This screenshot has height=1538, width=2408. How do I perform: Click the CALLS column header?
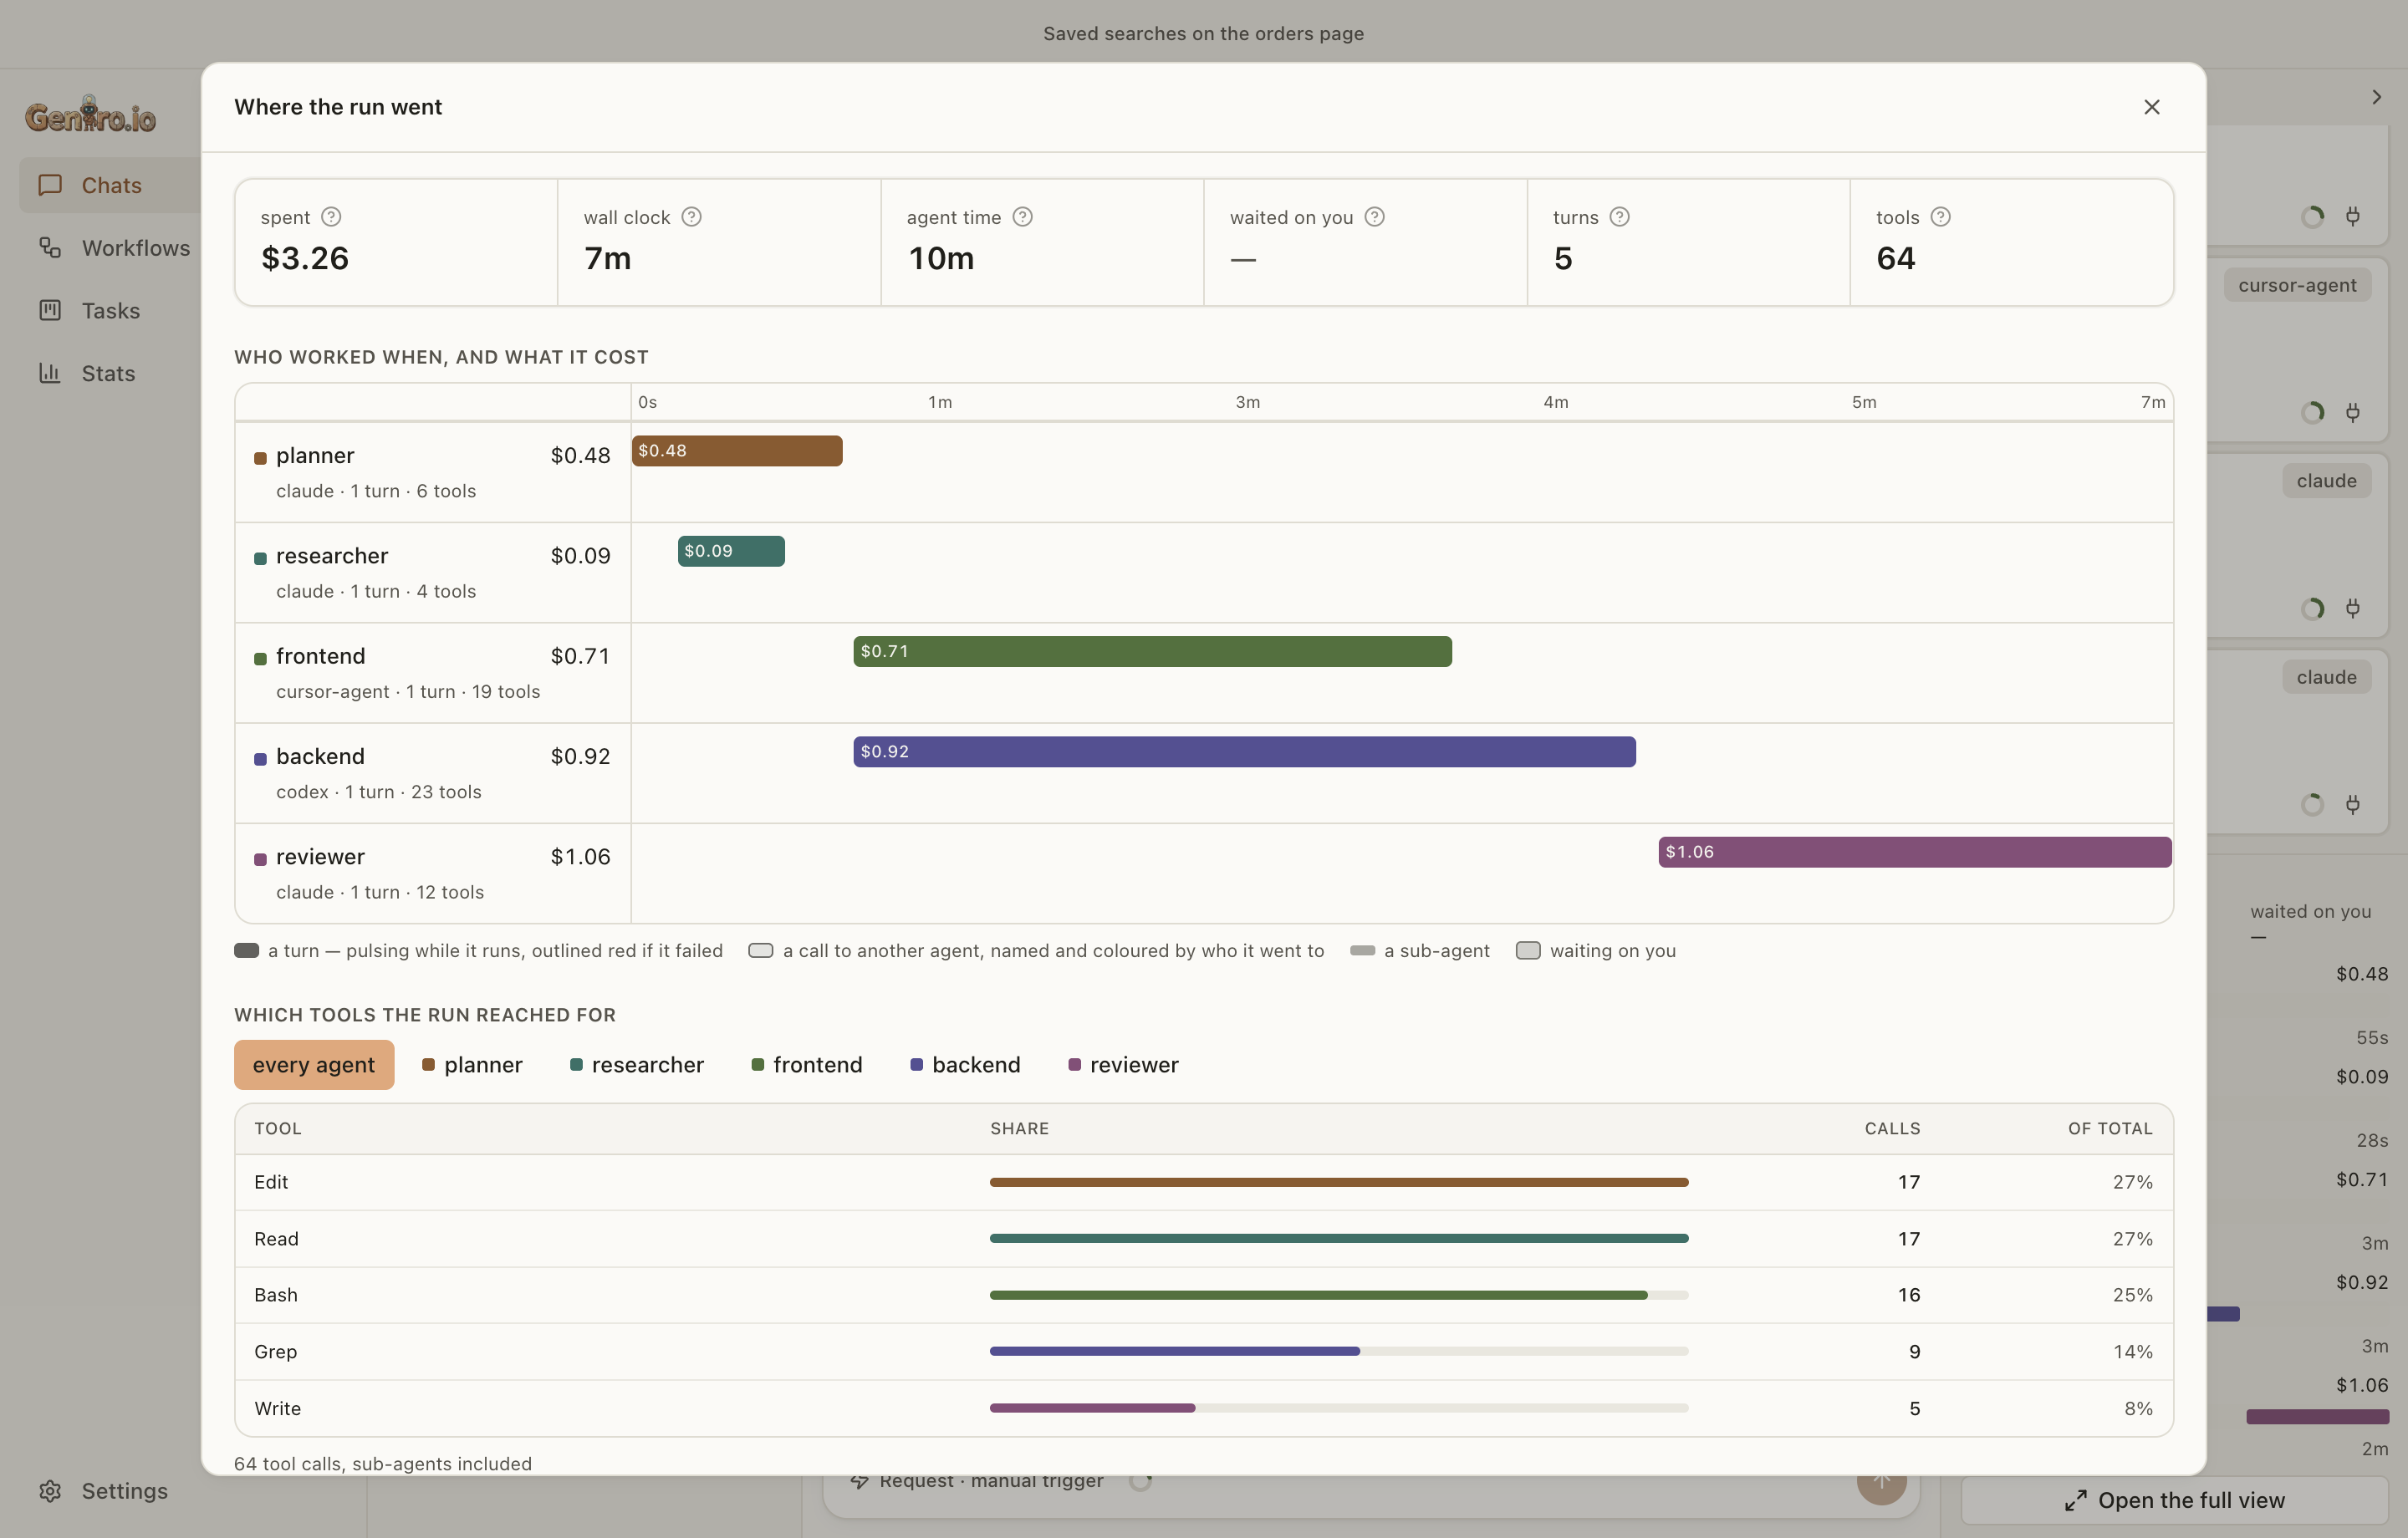(x=1892, y=1128)
